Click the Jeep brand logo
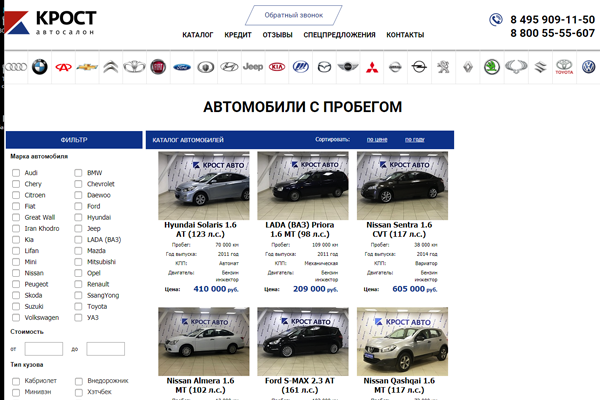600x400 pixels. (253, 67)
